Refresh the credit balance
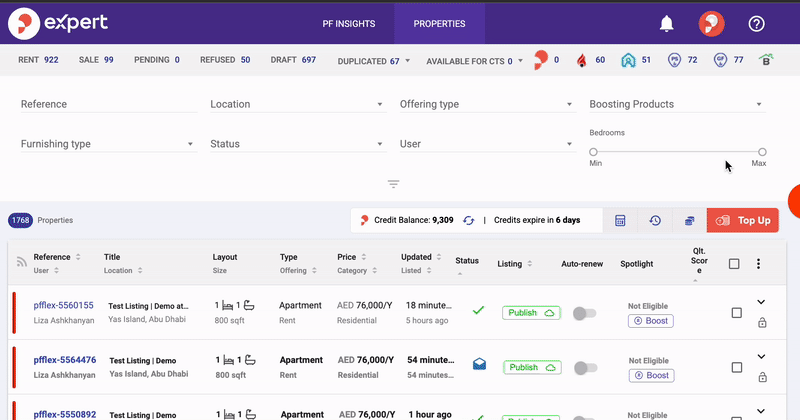Viewport: 800px width, 420px height. 468,220
